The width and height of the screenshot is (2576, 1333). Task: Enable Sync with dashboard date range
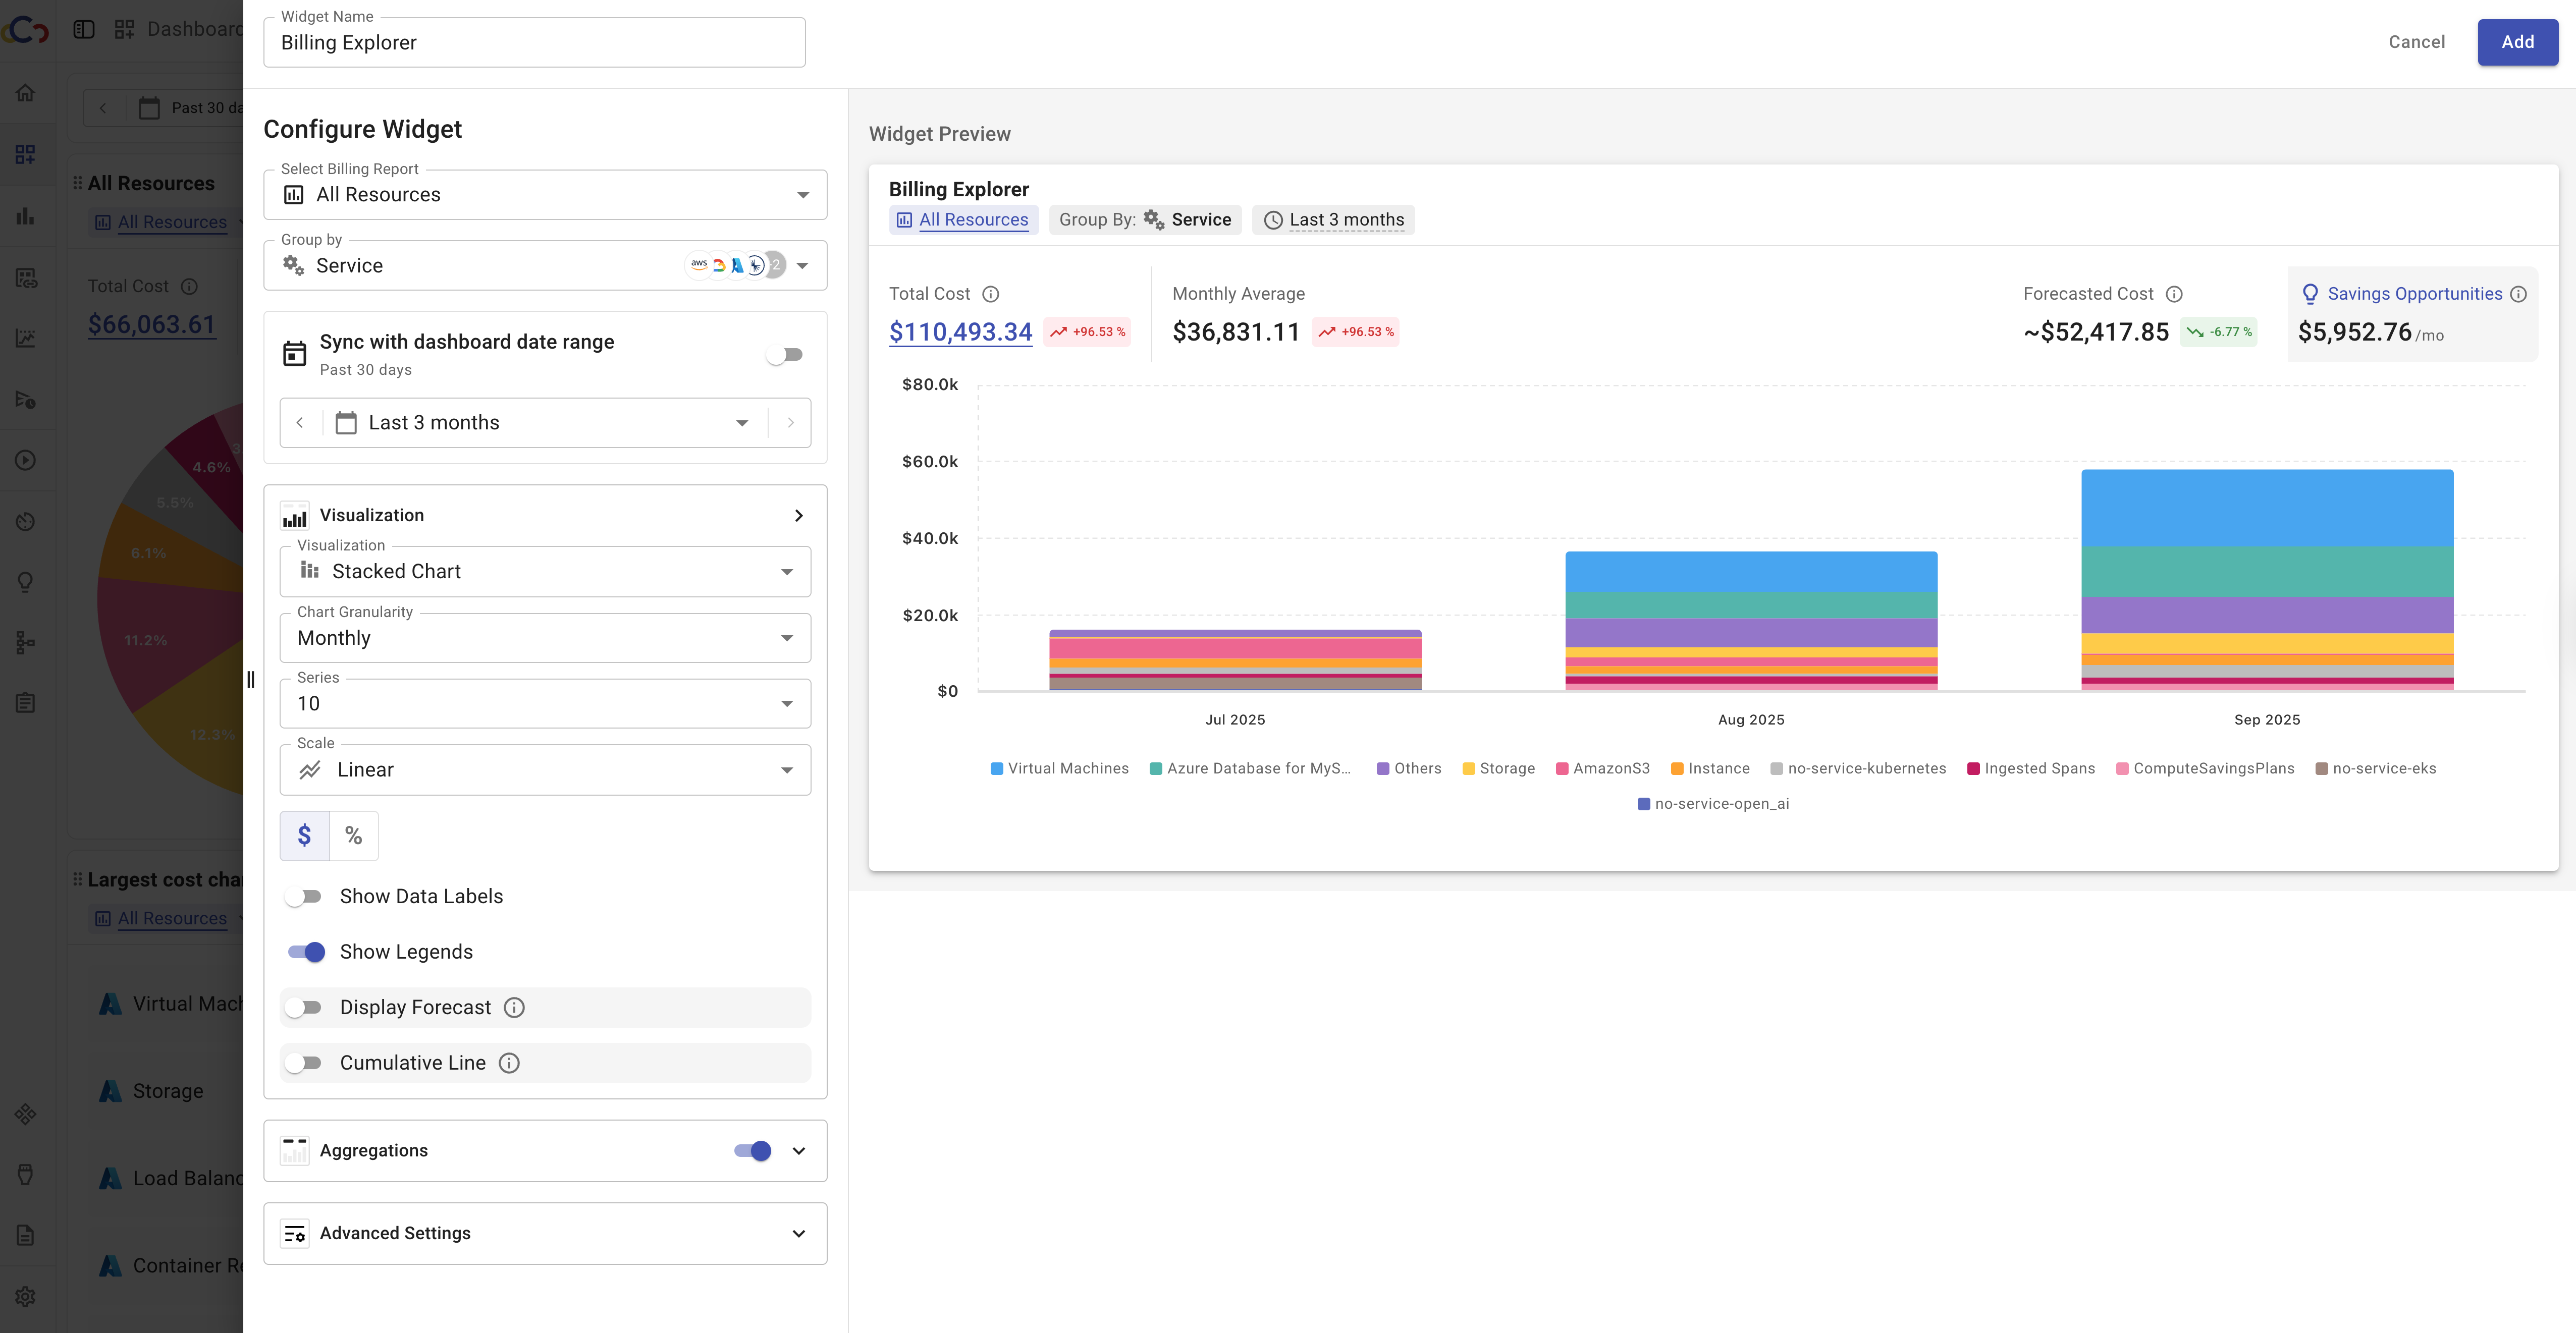[x=785, y=355]
